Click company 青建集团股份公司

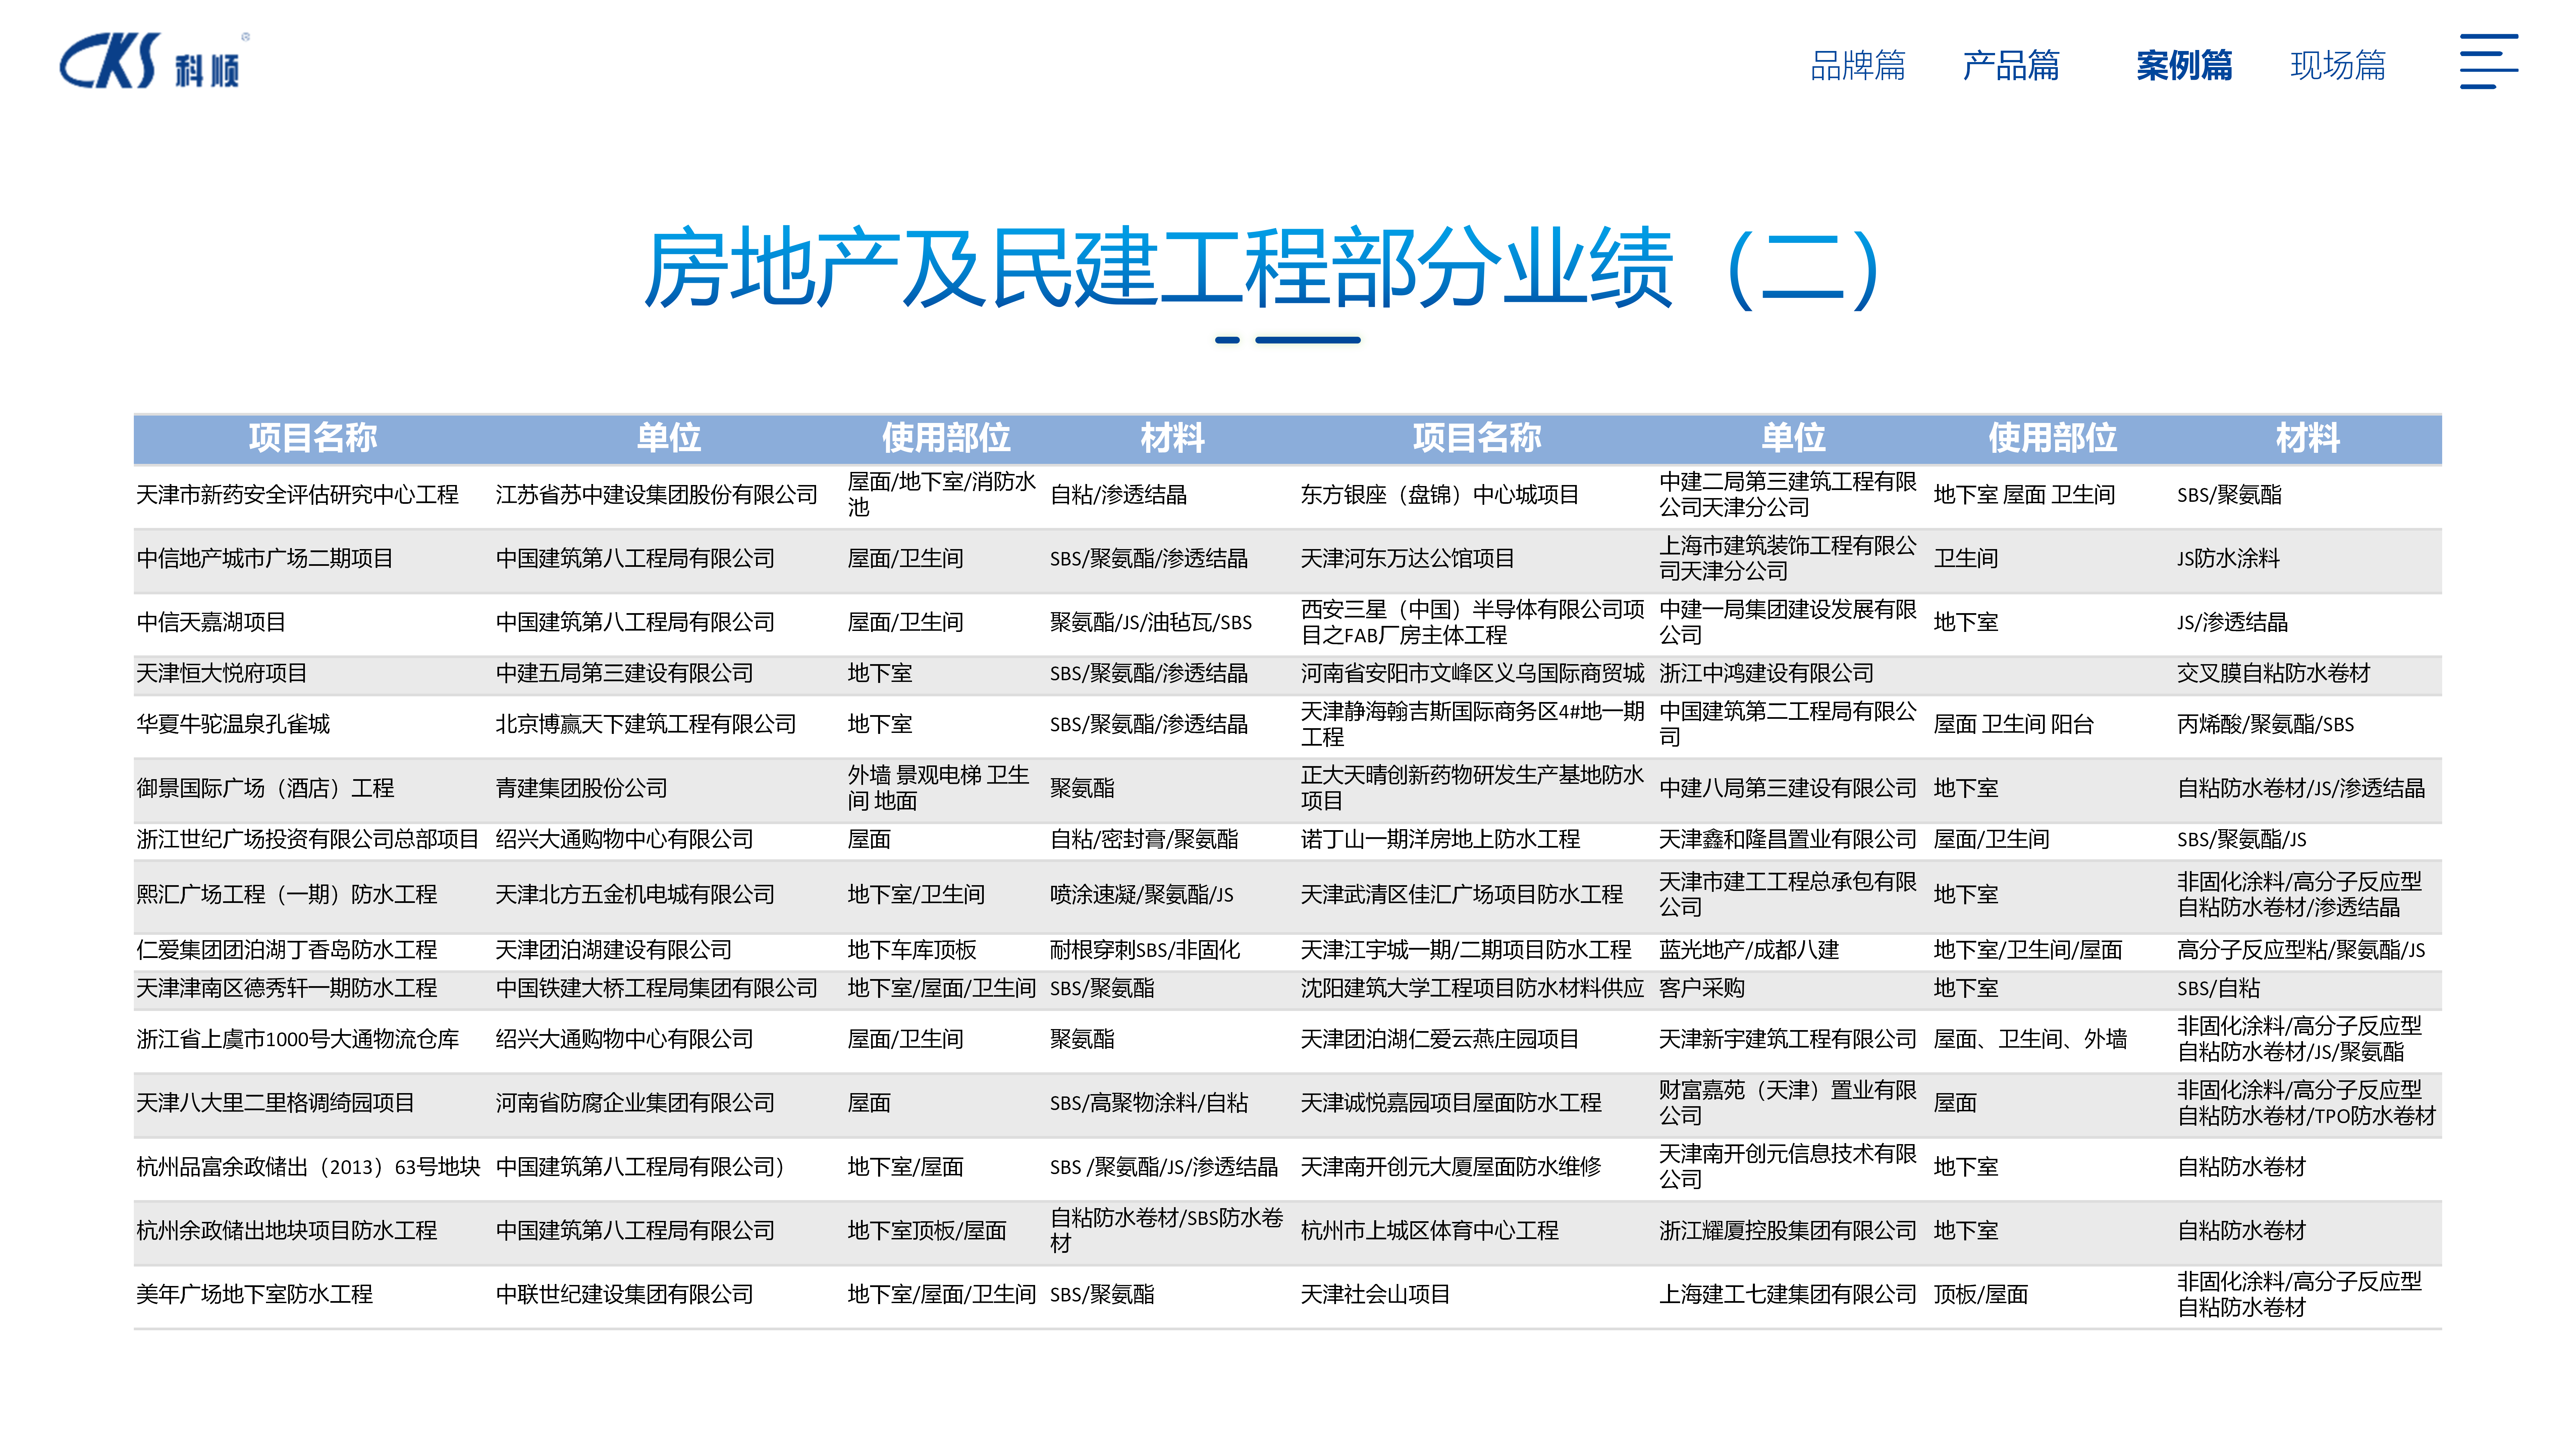pos(582,789)
